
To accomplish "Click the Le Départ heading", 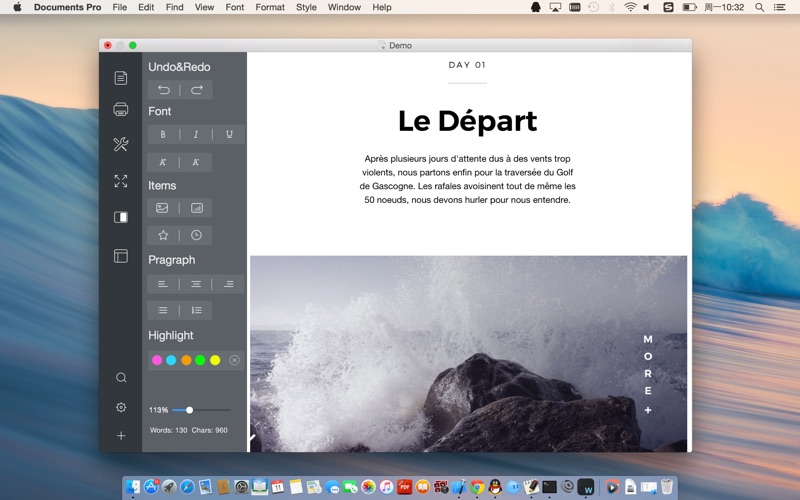I will point(467,121).
